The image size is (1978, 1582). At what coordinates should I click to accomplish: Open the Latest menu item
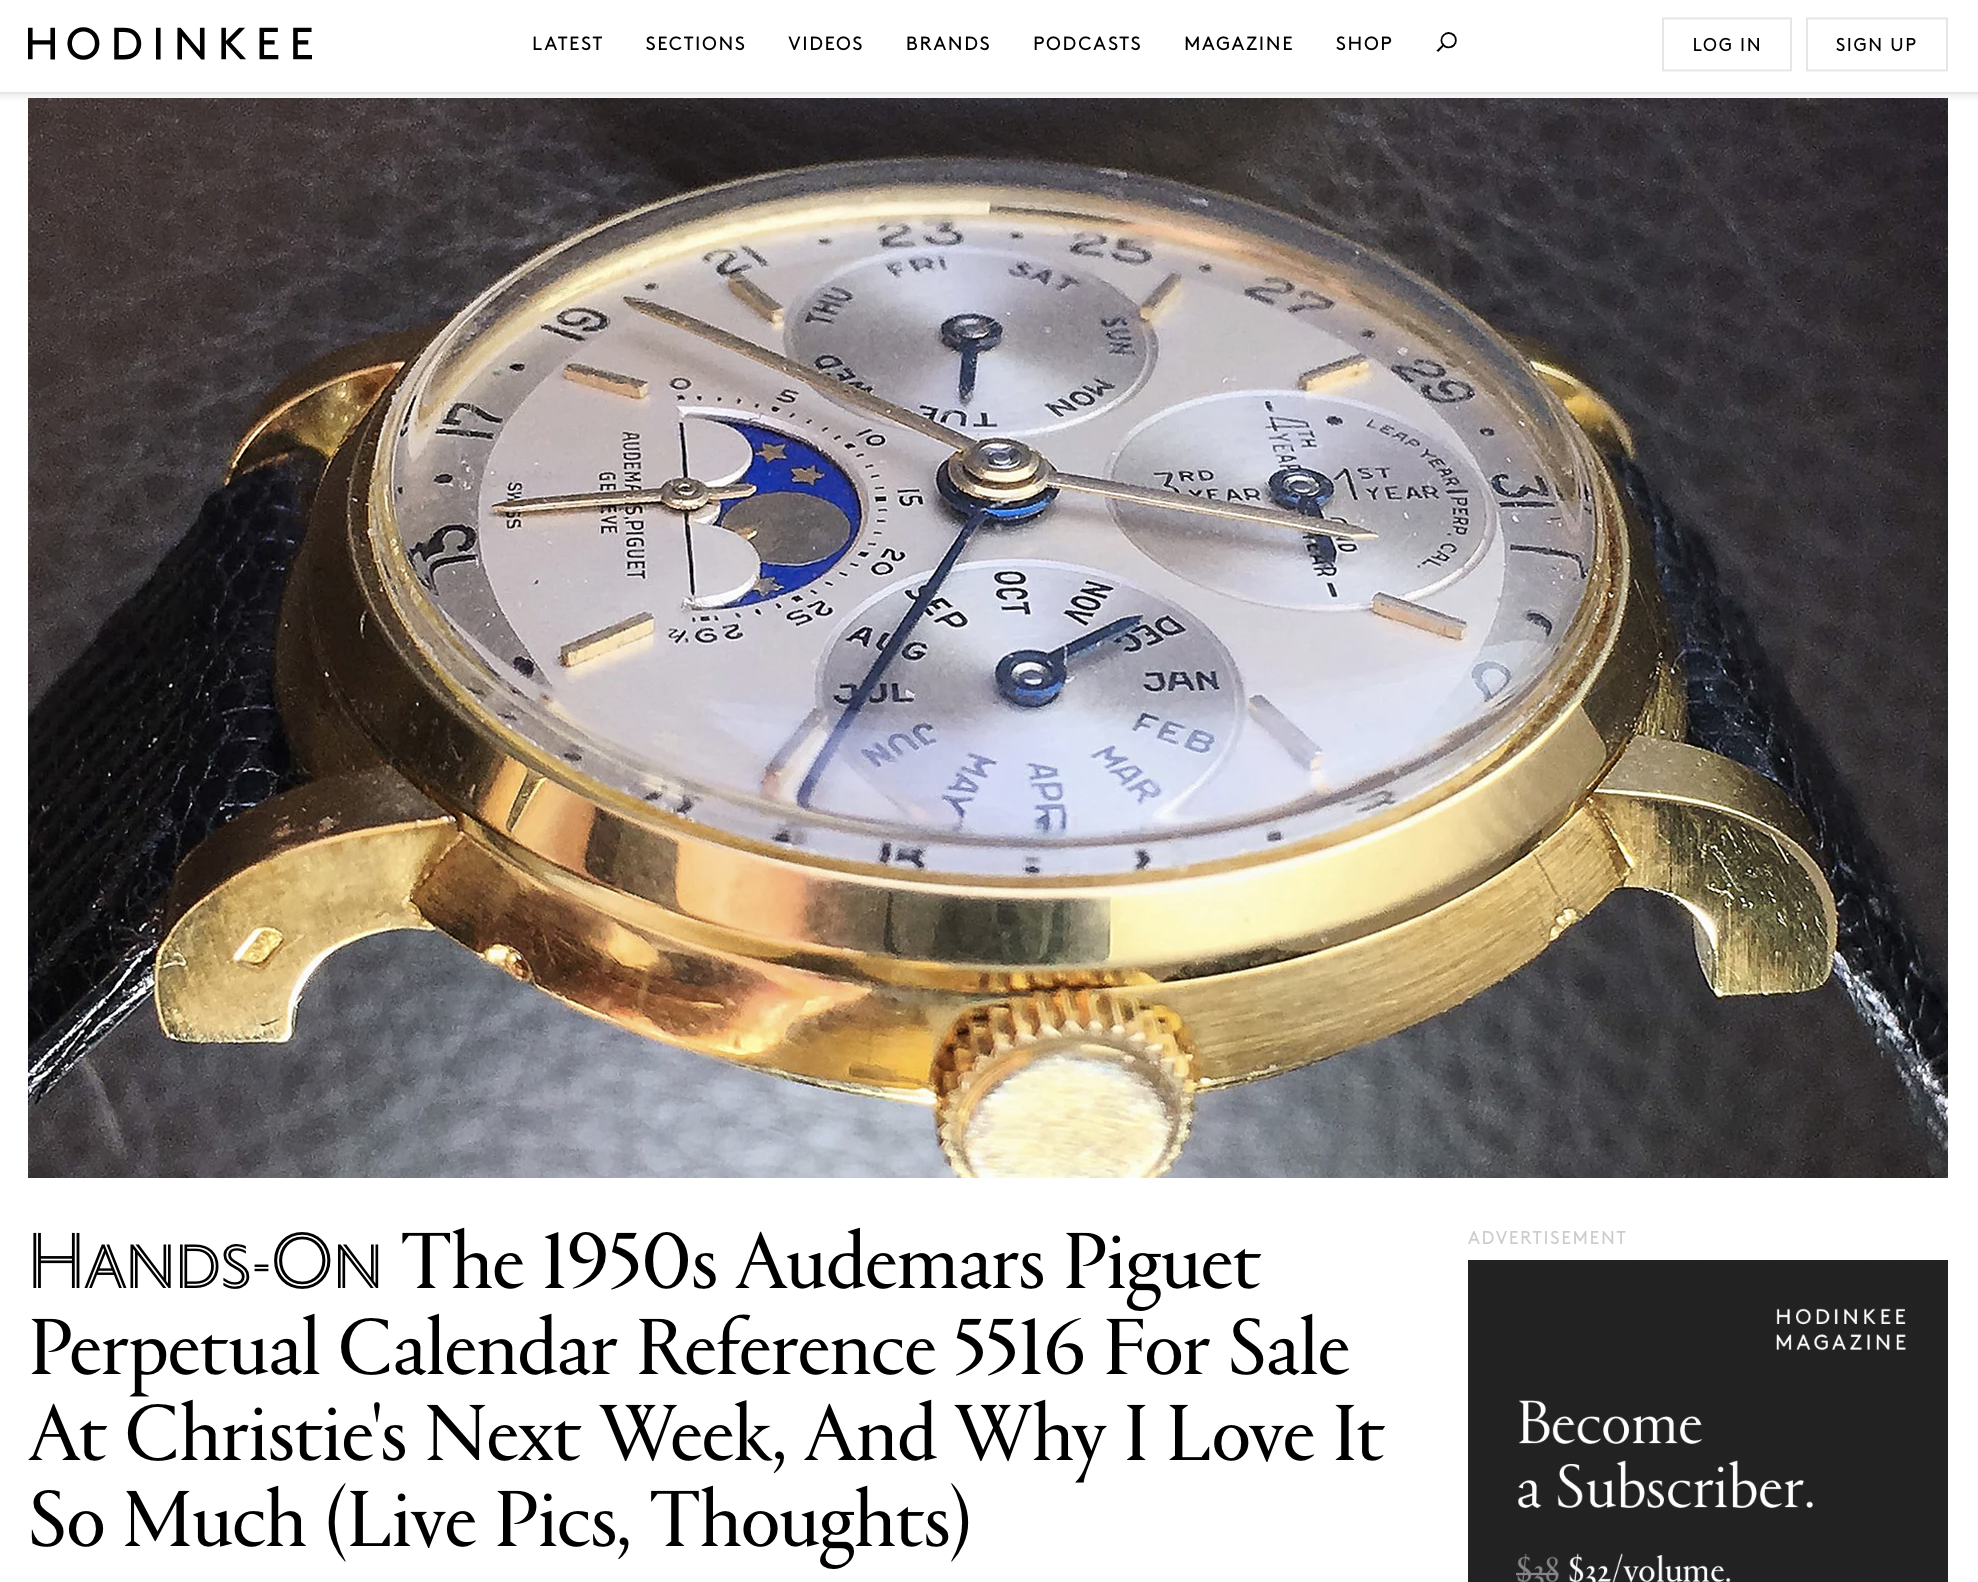pyautogui.click(x=567, y=44)
